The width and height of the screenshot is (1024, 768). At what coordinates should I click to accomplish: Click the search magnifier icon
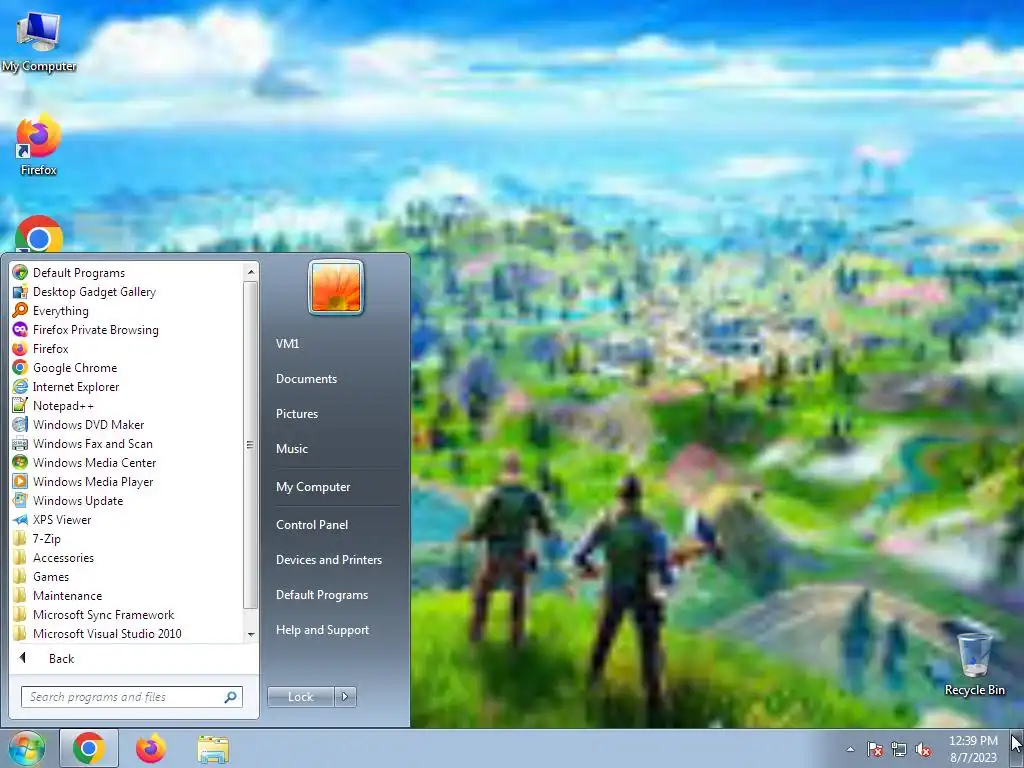pos(231,697)
